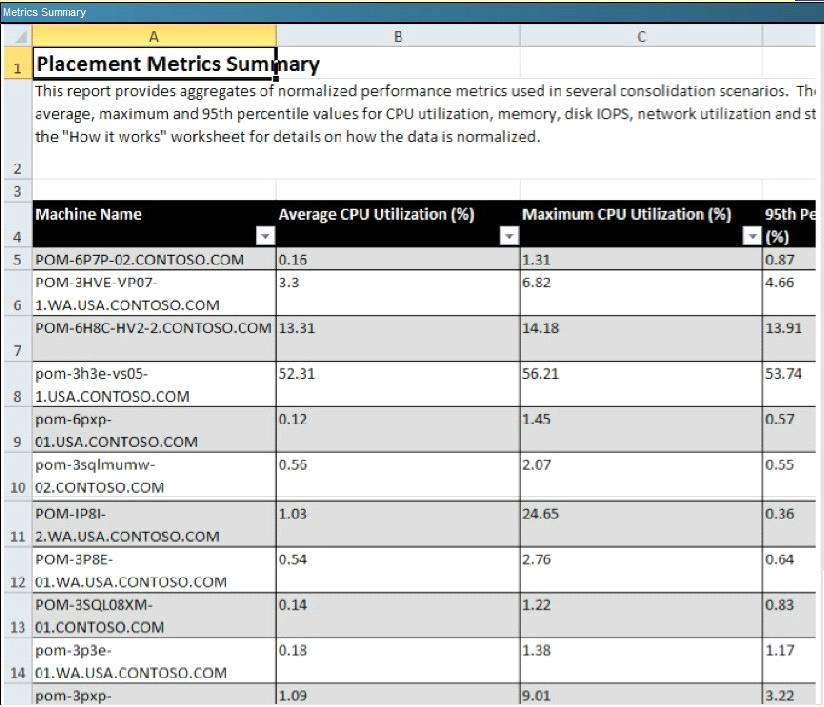Select column C header
Viewport: 824px width, 707px height.
pyautogui.click(x=641, y=36)
